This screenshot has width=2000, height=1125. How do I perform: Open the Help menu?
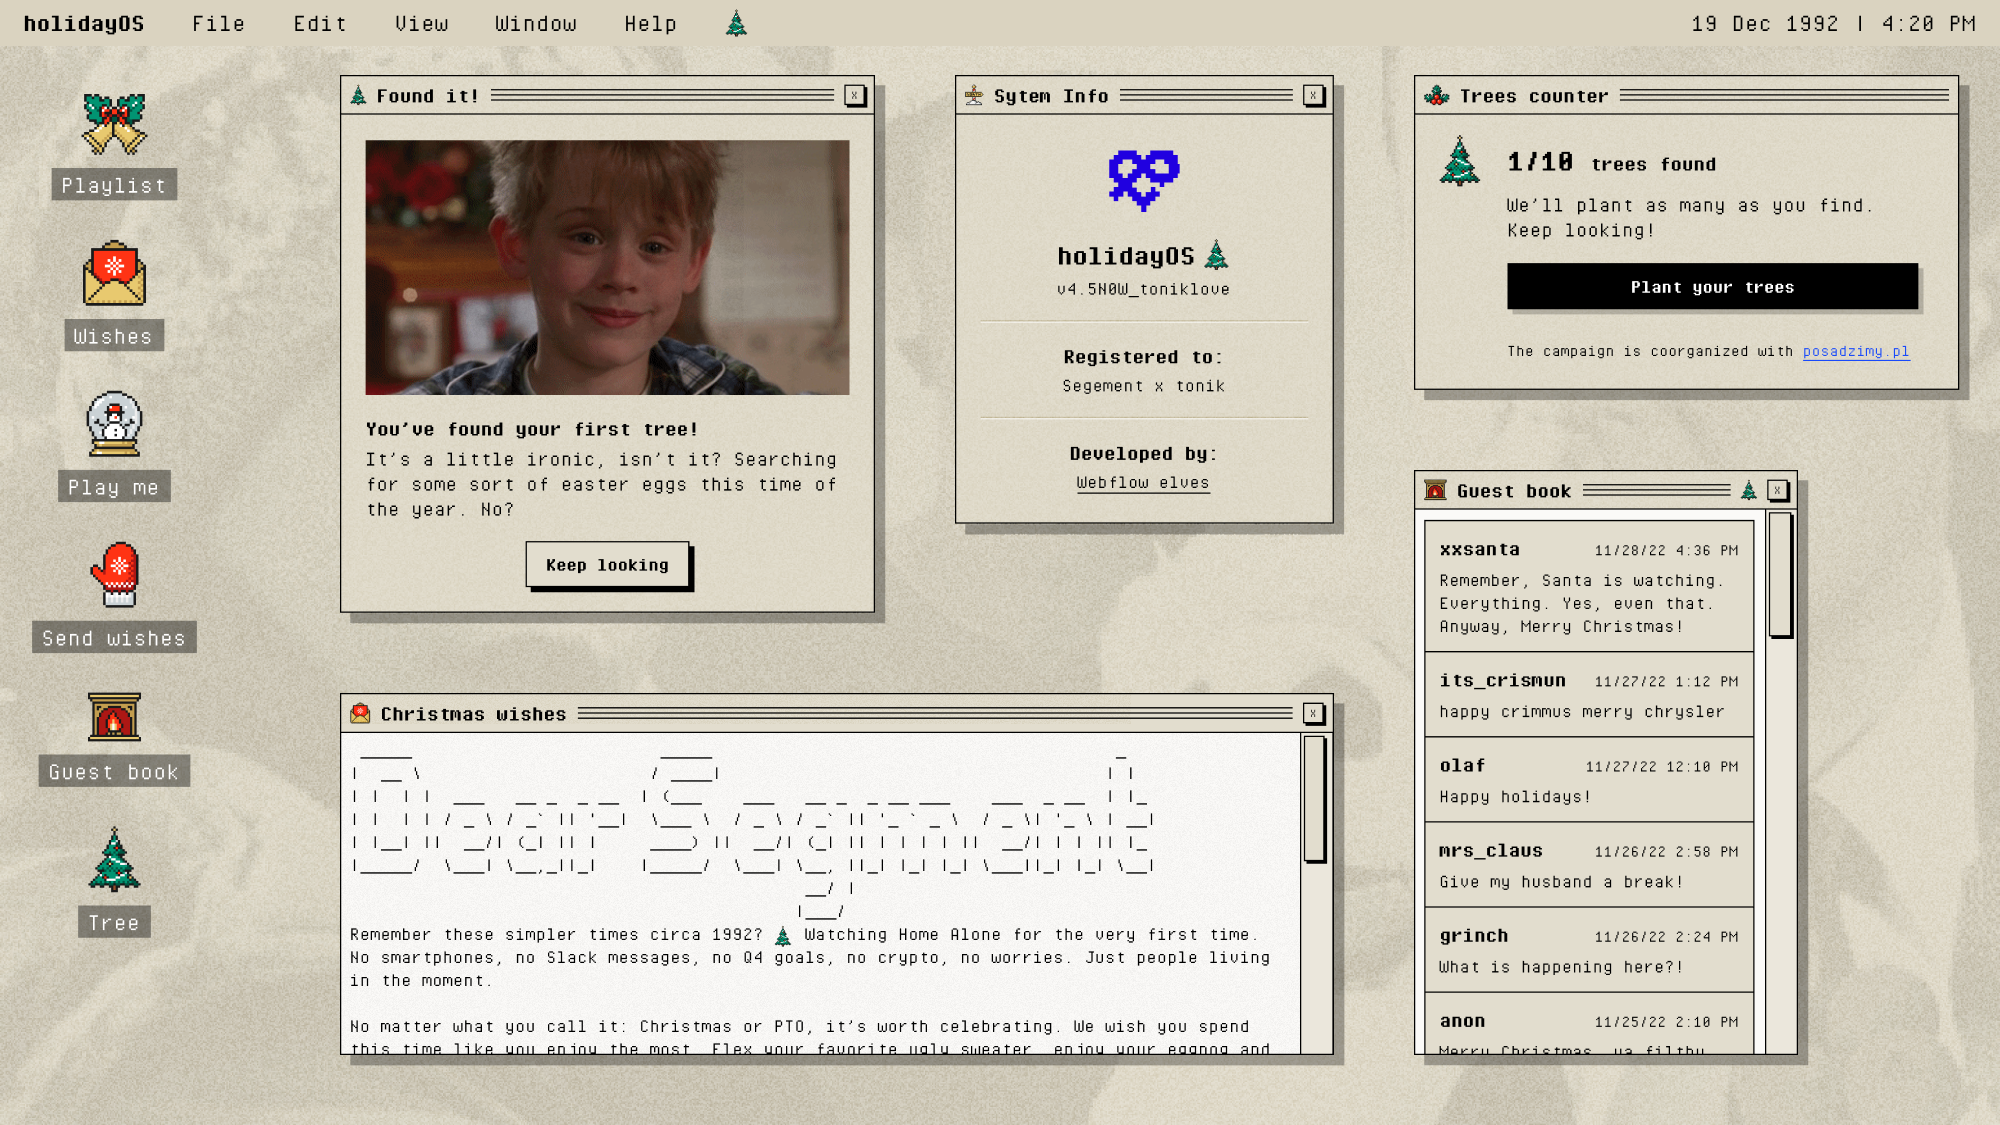pyautogui.click(x=650, y=24)
